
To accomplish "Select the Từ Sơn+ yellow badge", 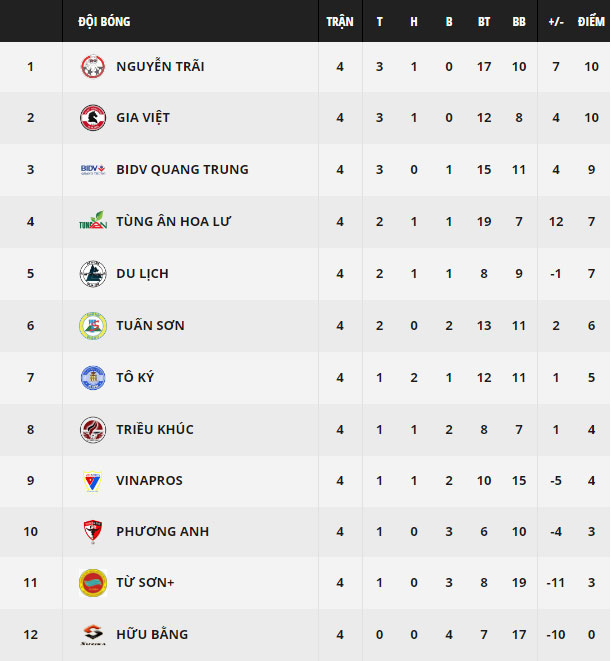I will 93,583.
